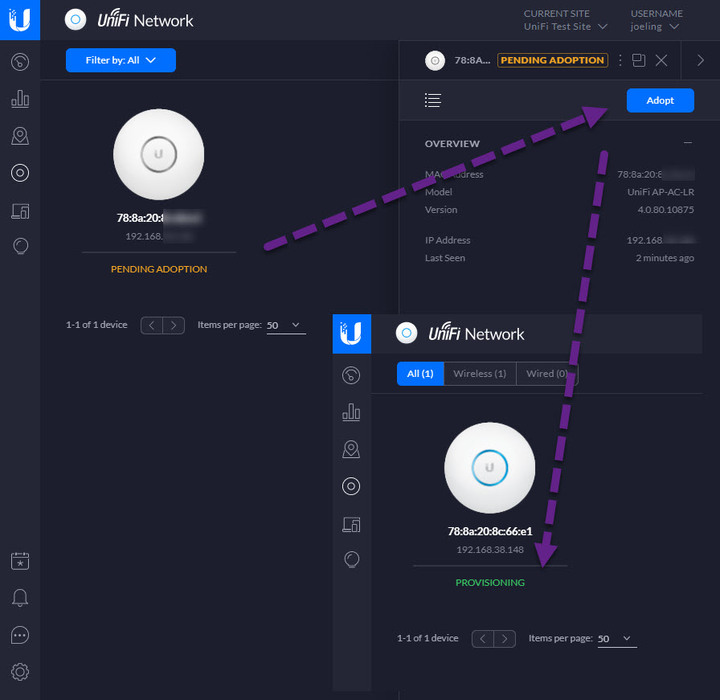Open Statistics icon in inset window sidebar
The width and height of the screenshot is (720, 700).
[351, 412]
